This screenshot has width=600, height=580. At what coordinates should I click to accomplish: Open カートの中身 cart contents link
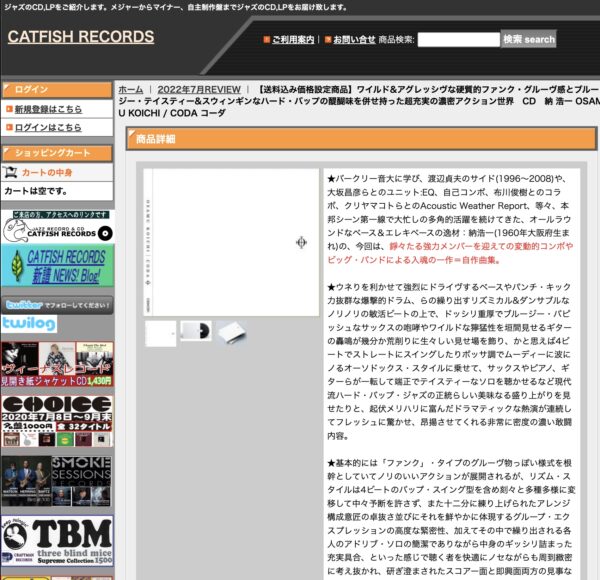pos(47,173)
